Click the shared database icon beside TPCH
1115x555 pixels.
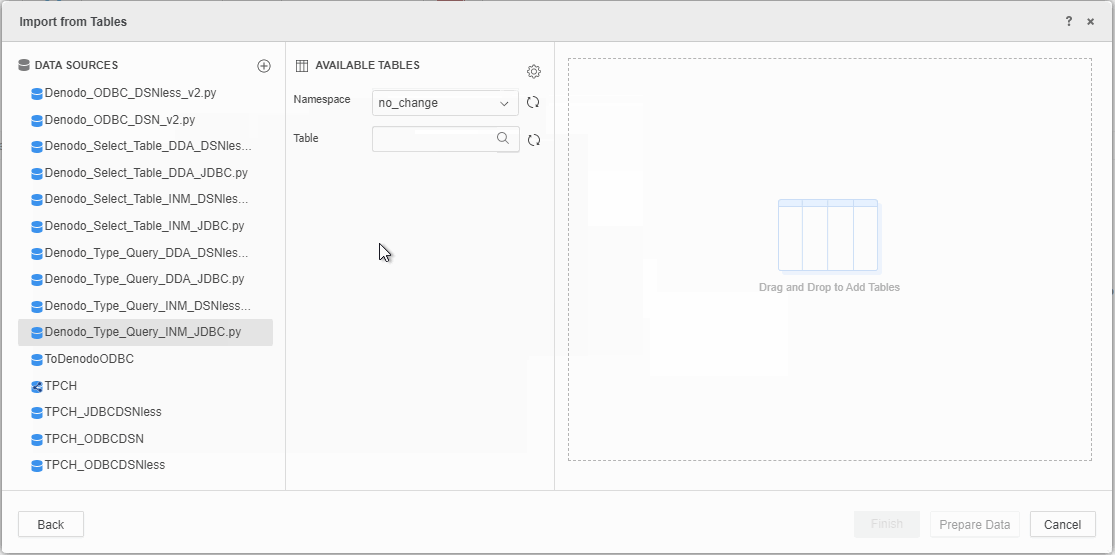37,387
